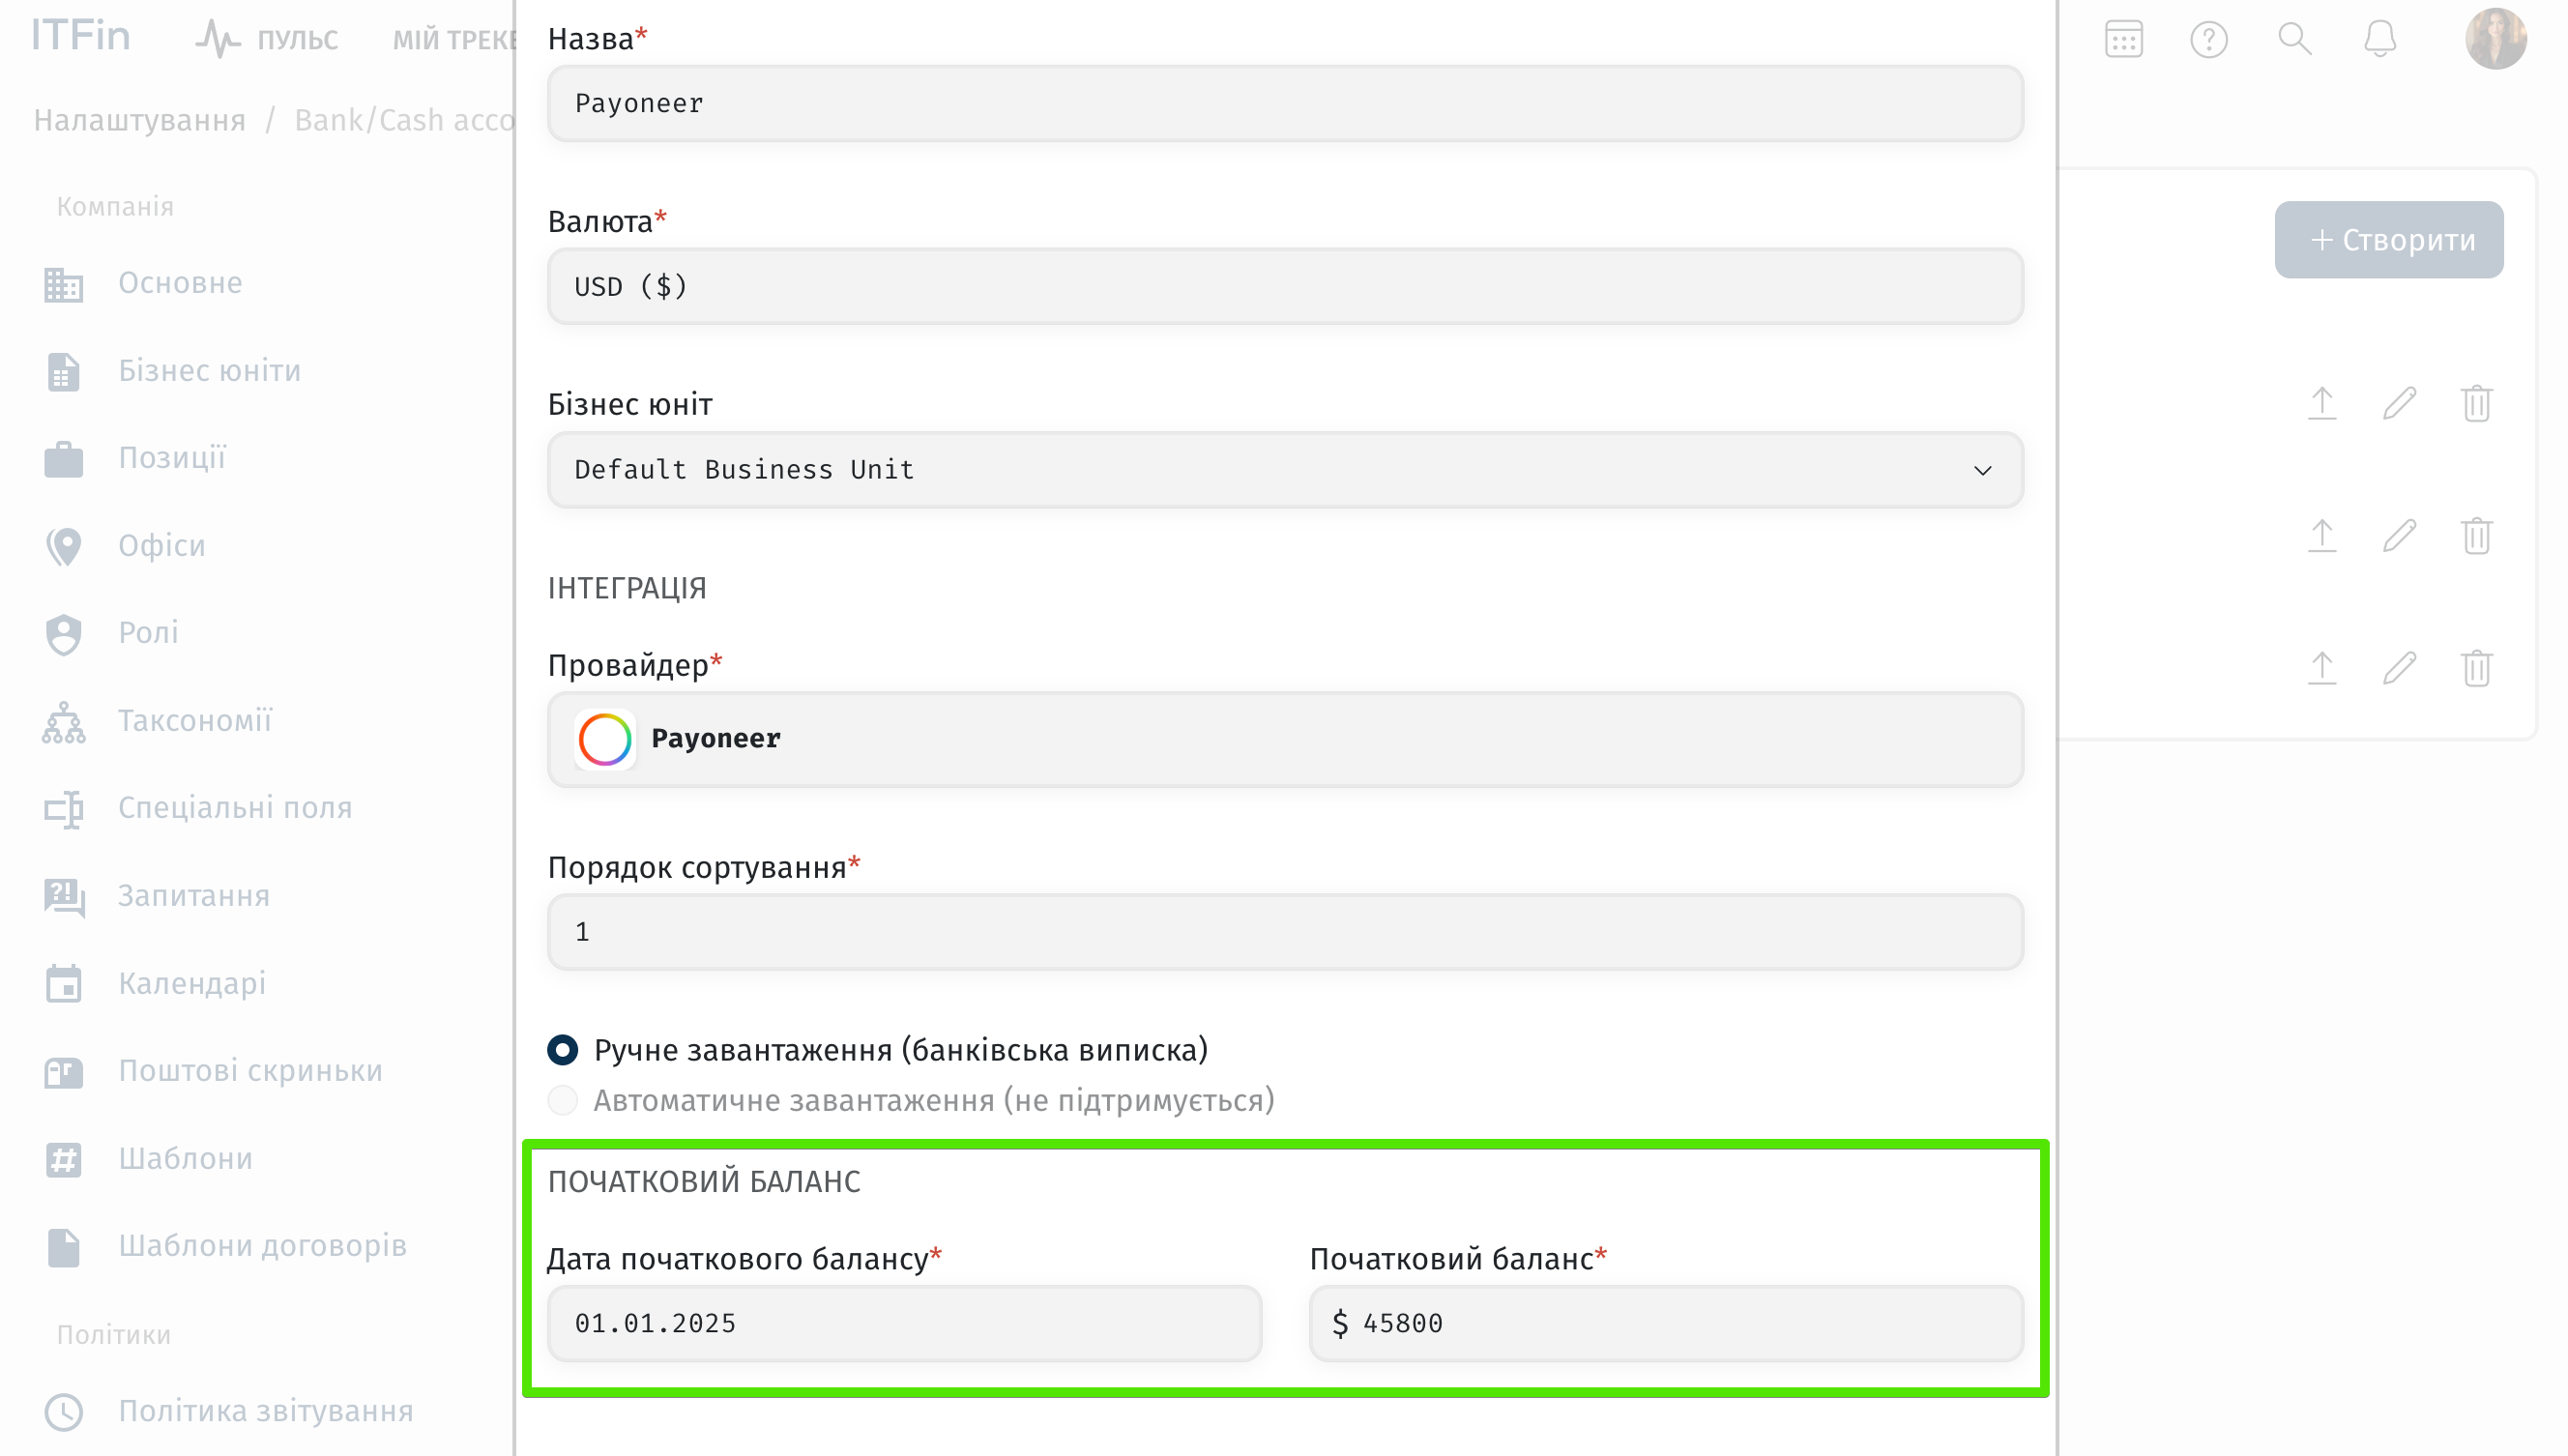Open Шаблони договорів in the sidebar
This screenshot has height=1456, width=2568.
[262, 1245]
